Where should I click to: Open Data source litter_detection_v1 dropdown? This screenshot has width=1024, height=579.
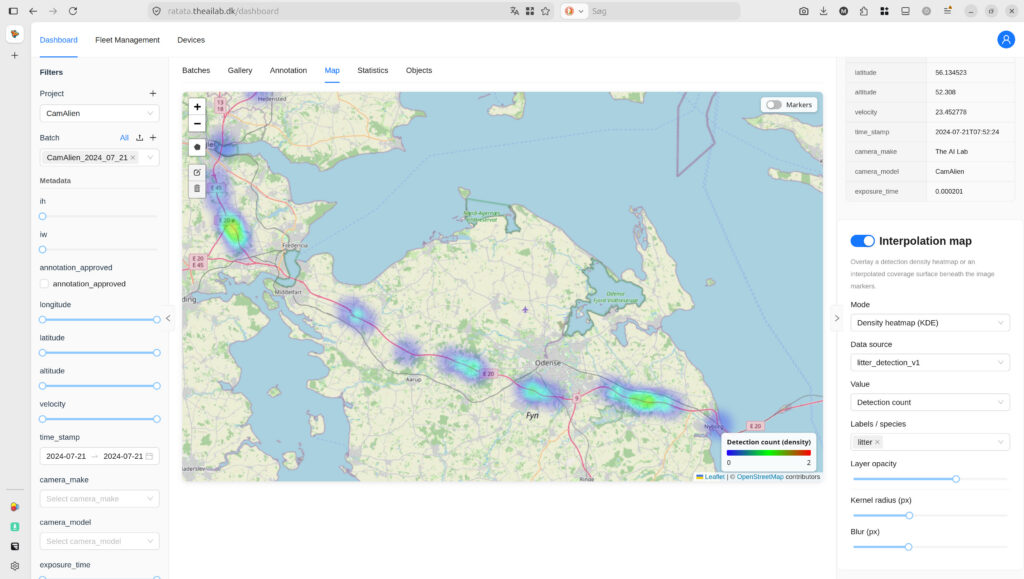930,362
